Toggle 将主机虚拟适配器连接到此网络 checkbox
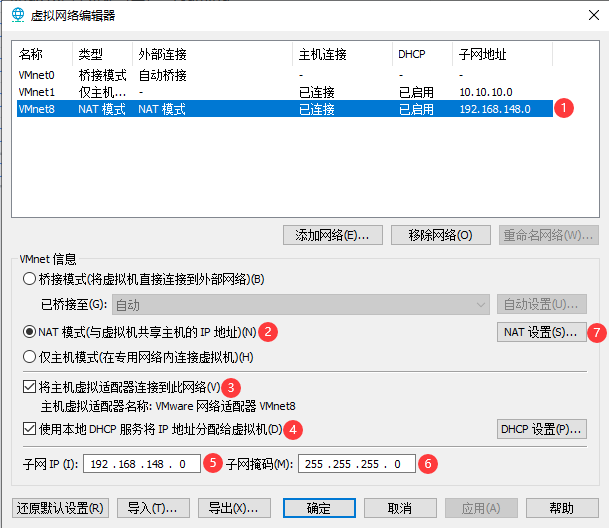 coord(30,387)
